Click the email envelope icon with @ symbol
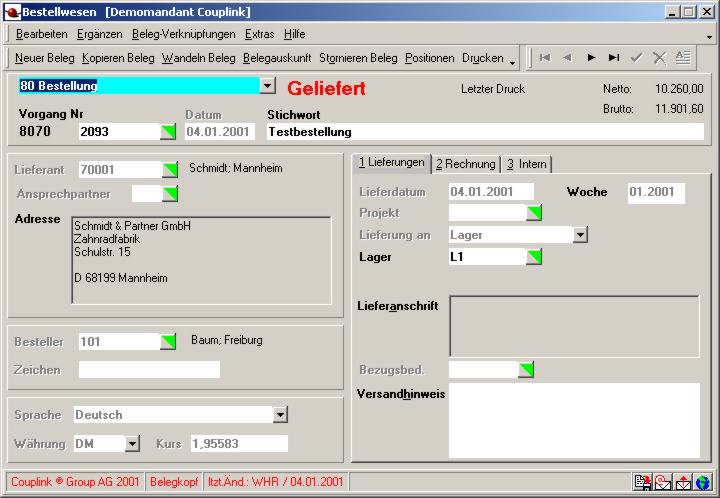Image resolution: width=720 pixels, height=498 pixels. (663, 483)
